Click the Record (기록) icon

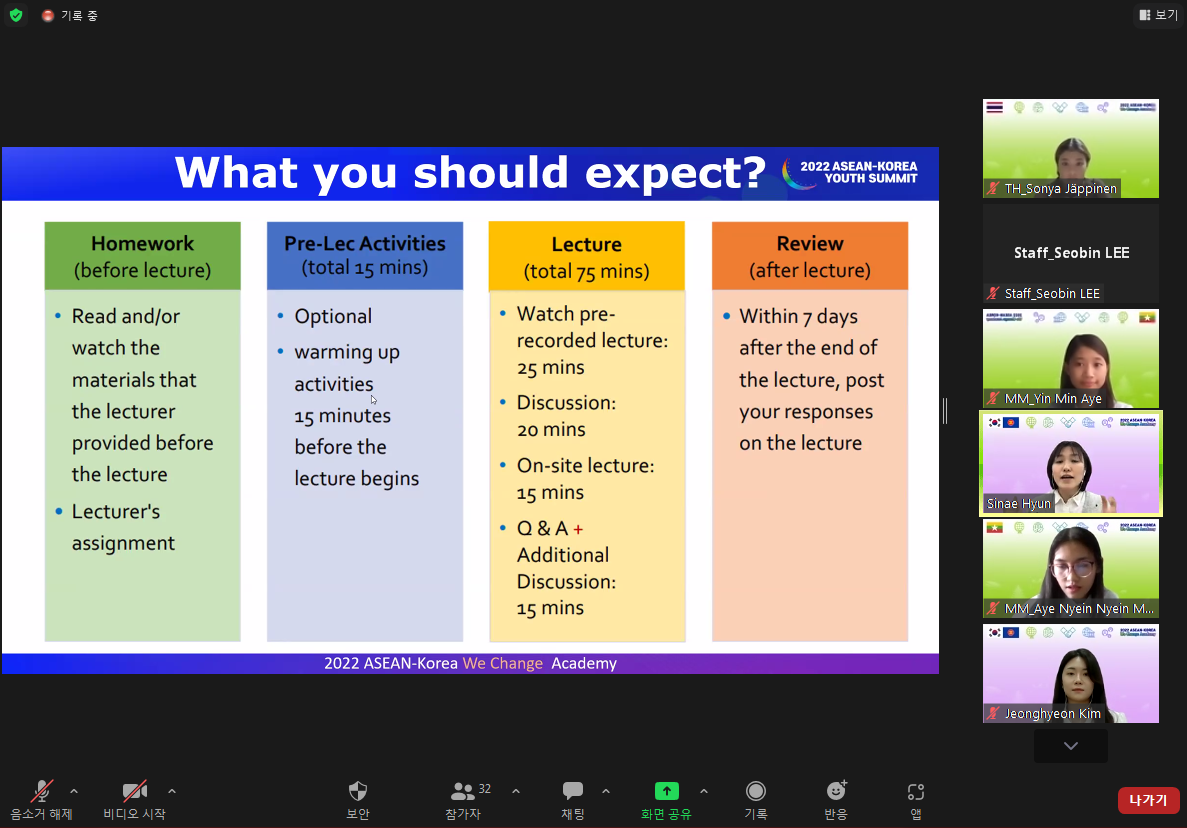coord(756,792)
